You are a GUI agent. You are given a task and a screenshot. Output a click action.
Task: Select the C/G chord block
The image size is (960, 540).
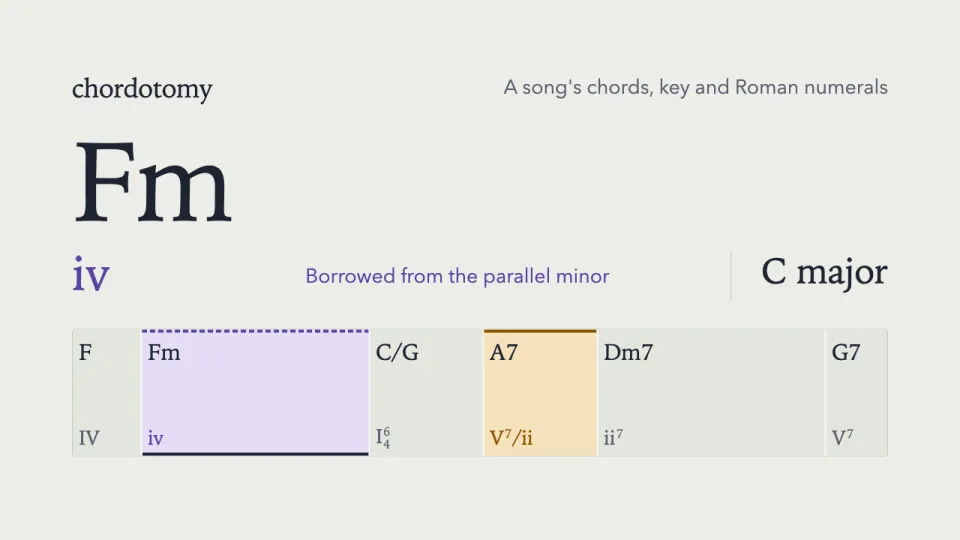[426, 392]
